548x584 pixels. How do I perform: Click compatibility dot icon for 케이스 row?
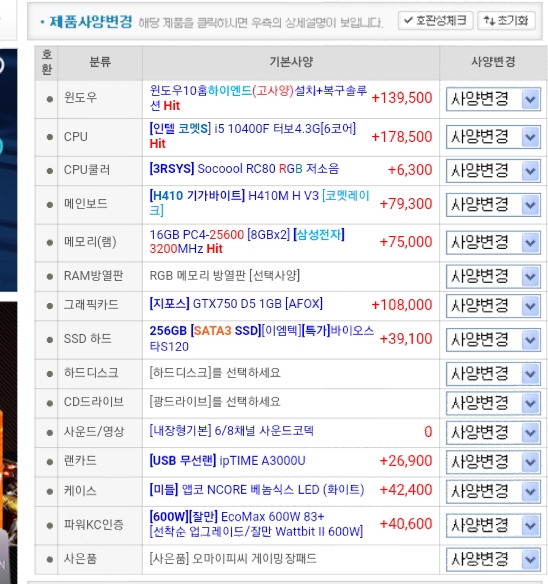(x=50, y=492)
